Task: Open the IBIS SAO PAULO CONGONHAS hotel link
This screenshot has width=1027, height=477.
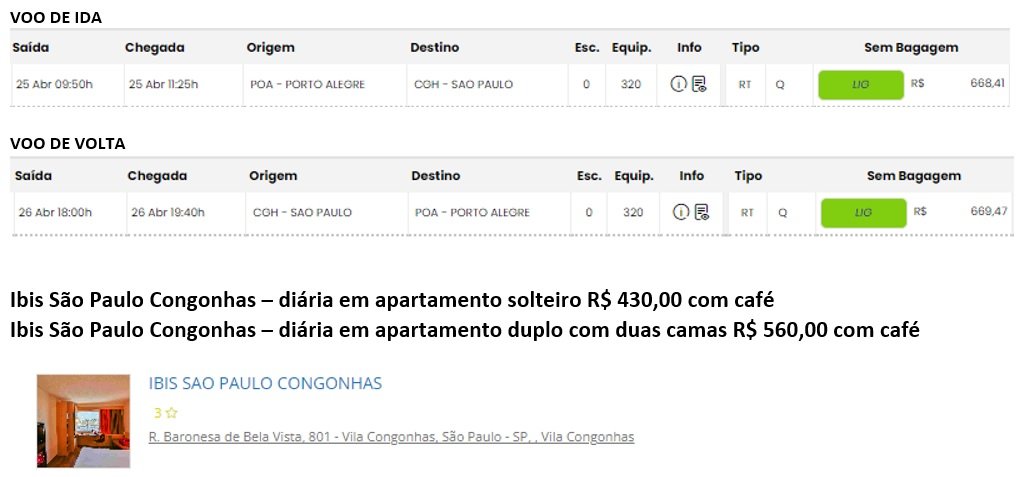Action: pos(265,383)
